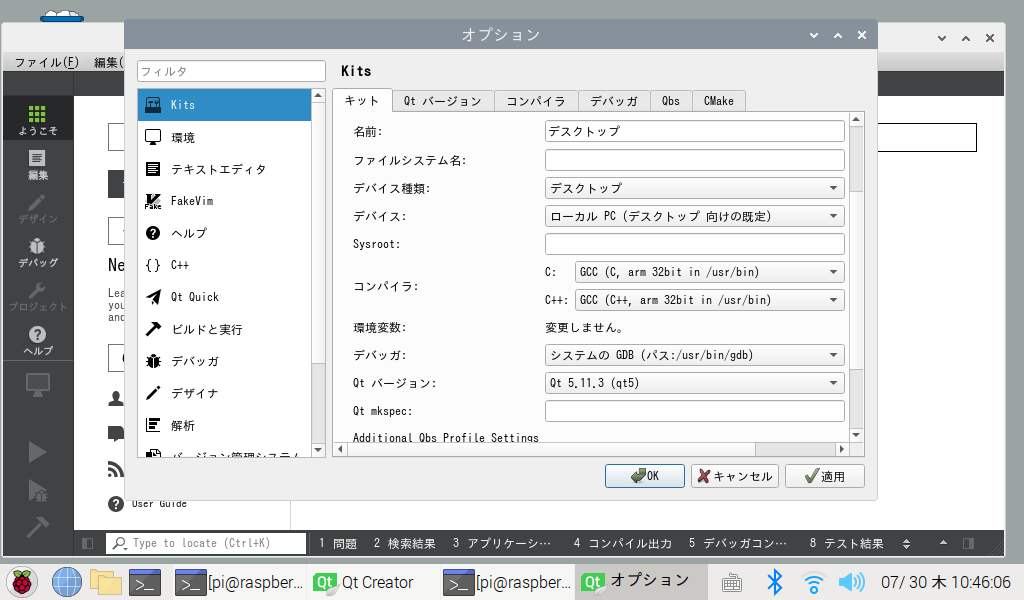This screenshot has height=600, width=1024.
Task: Click 適用 (Apply) button
Action: click(825, 476)
